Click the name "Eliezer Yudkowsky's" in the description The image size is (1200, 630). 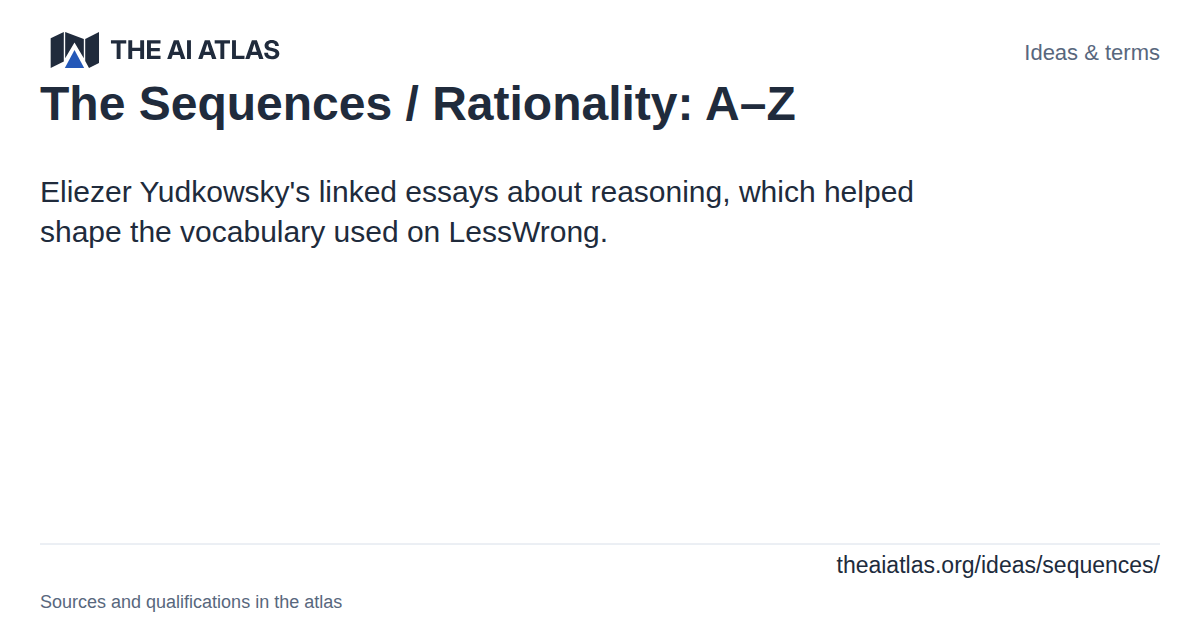tap(175, 192)
